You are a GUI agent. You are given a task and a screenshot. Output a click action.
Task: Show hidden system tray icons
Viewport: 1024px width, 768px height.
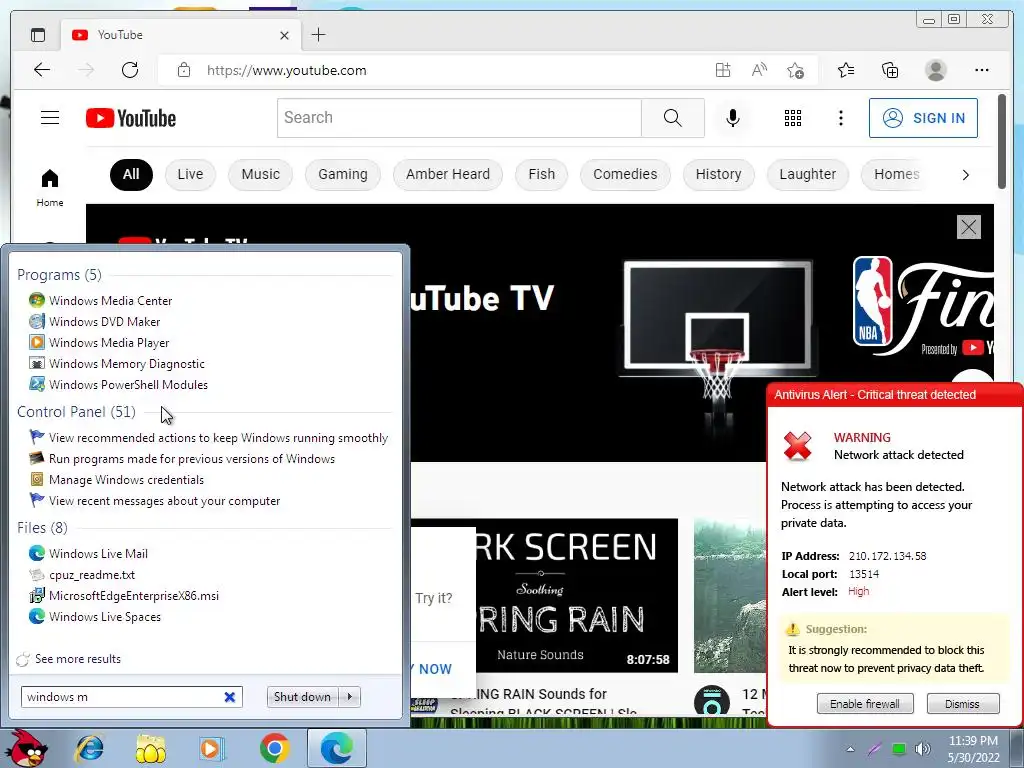coord(850,749)
